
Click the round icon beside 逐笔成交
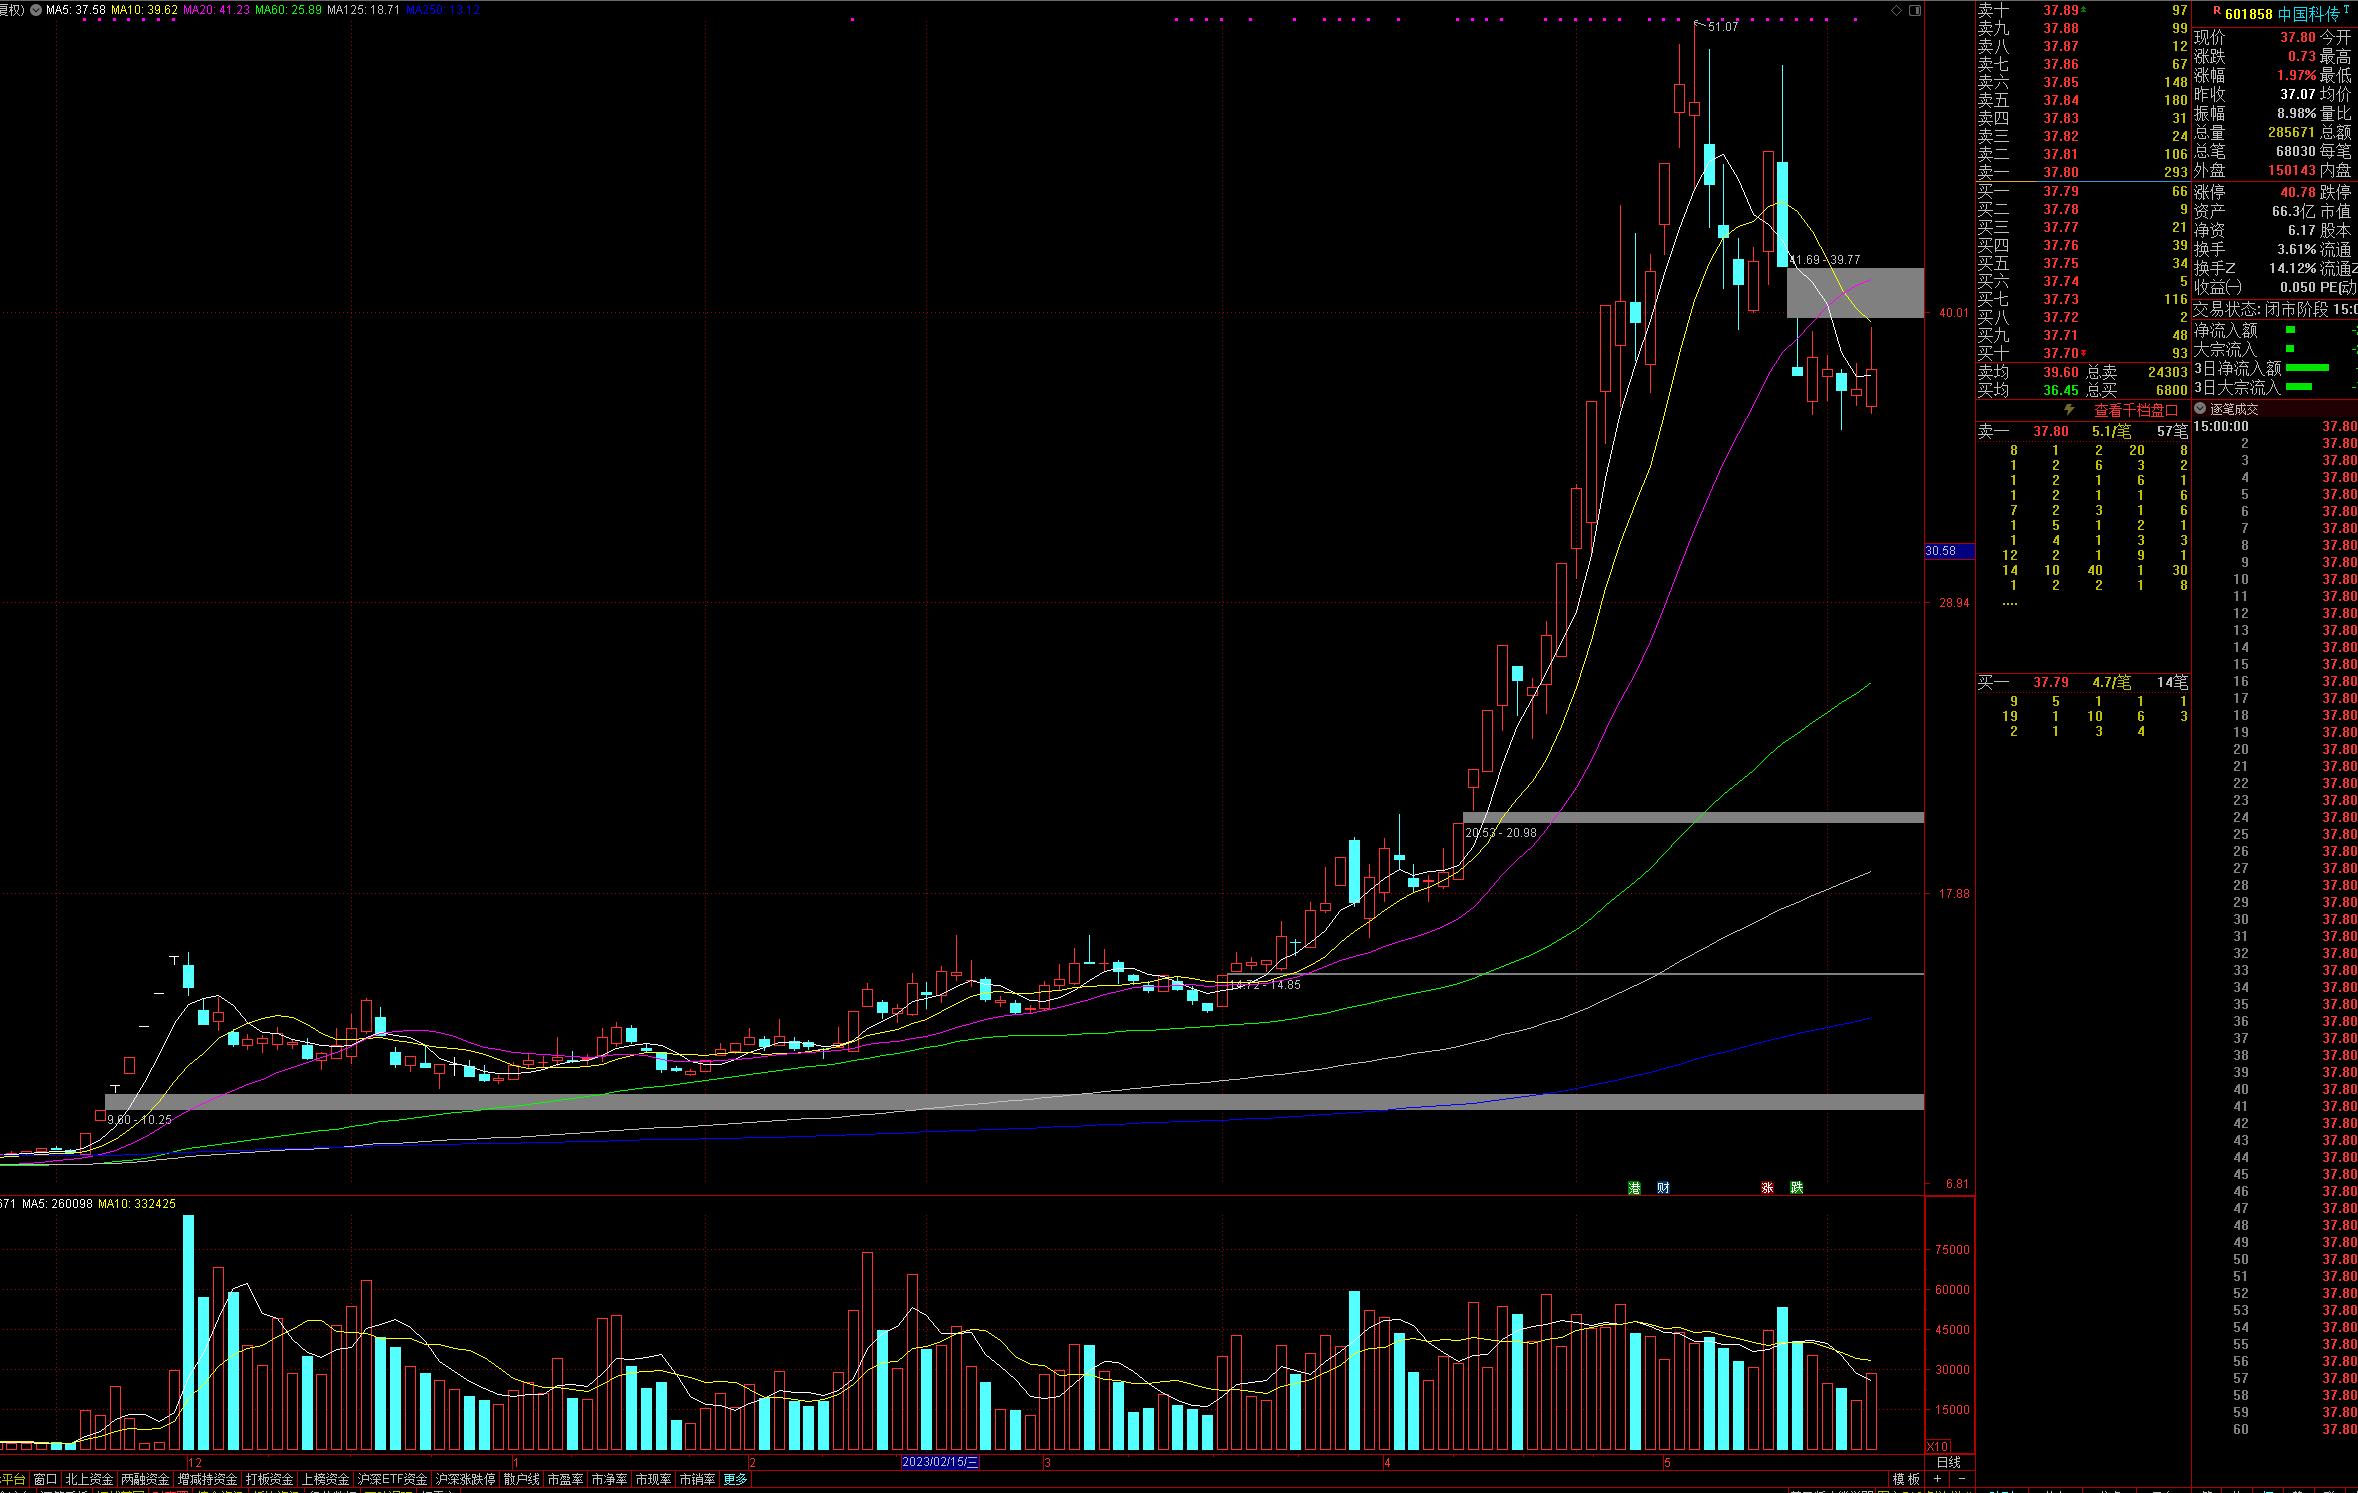[x=2200, y=409]
